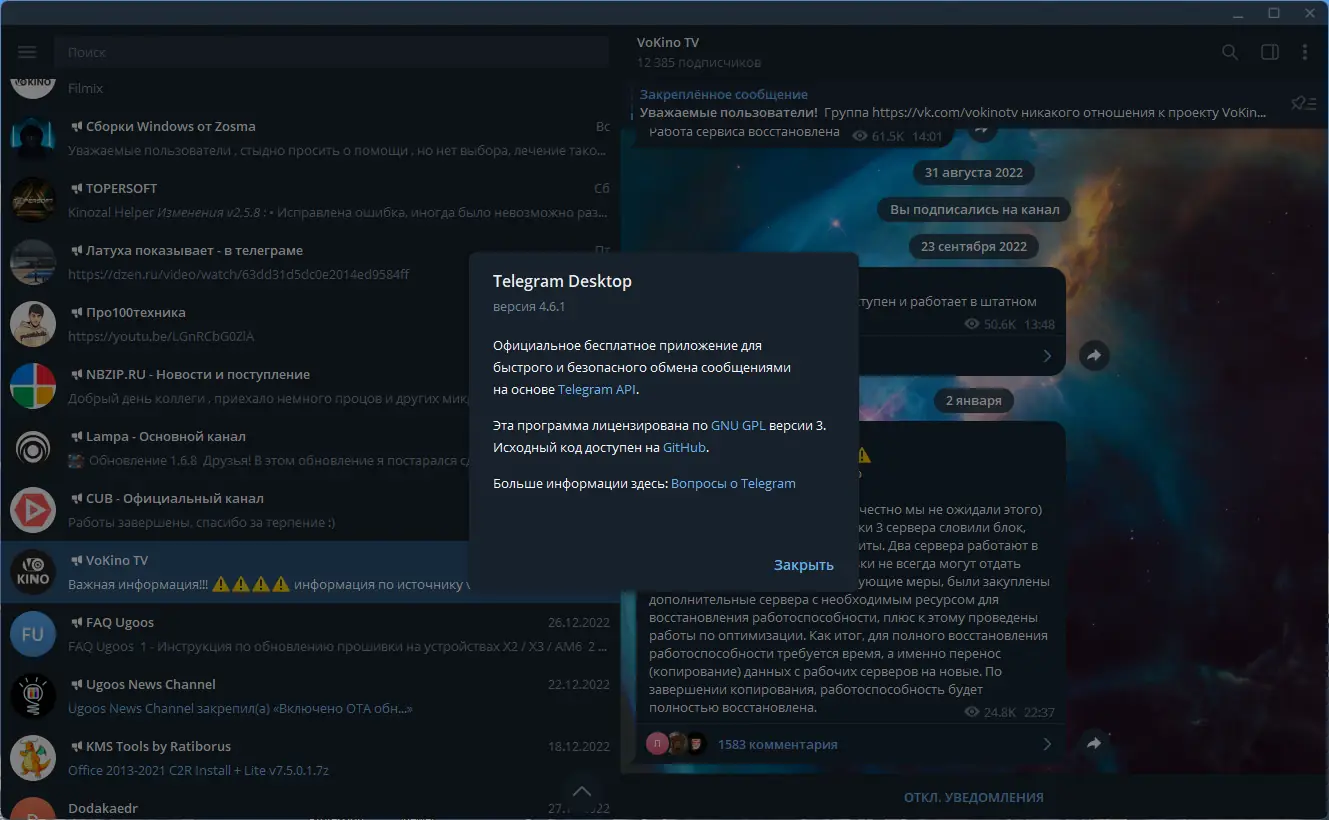Open the GNU GPL license link
Image resolution: width=1329 pixels, height=820 pixels.
coord(738,425)
